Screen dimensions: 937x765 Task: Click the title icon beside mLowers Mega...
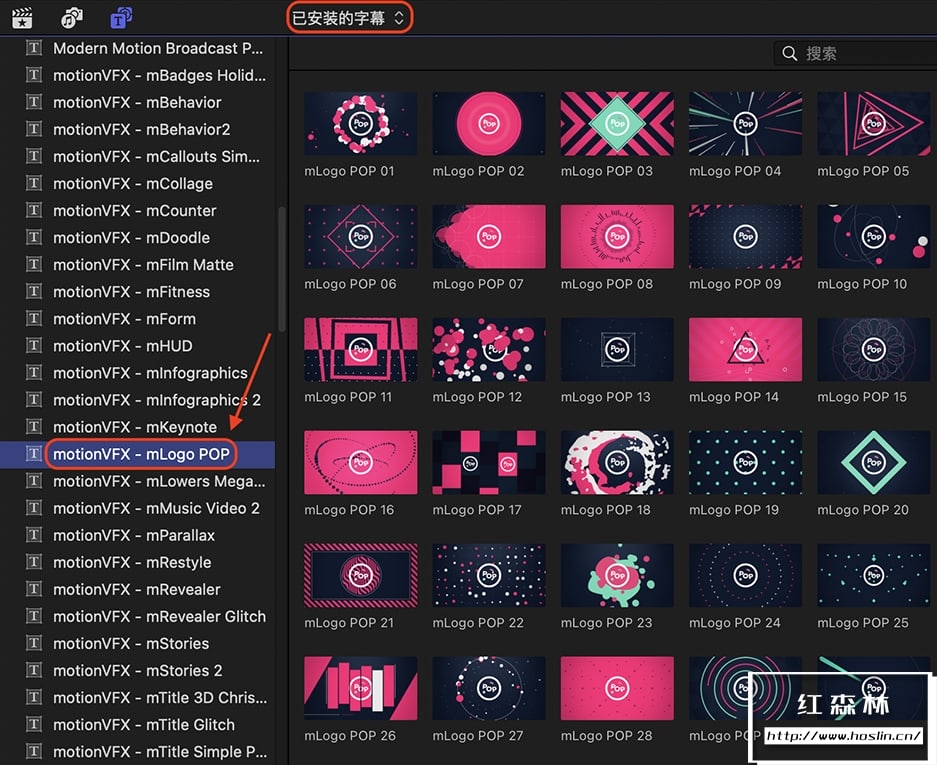pos(34,481)
